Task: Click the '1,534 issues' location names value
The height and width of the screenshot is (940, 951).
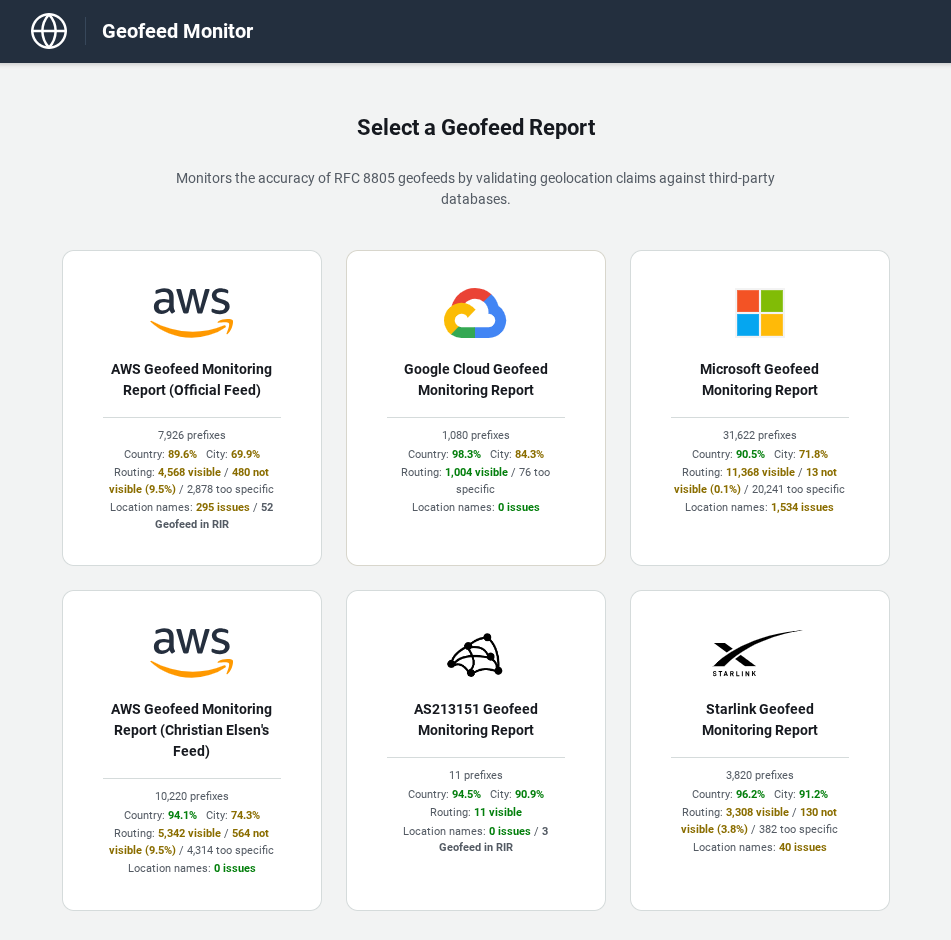Action: pyautogui.click(x=802, y=508)
